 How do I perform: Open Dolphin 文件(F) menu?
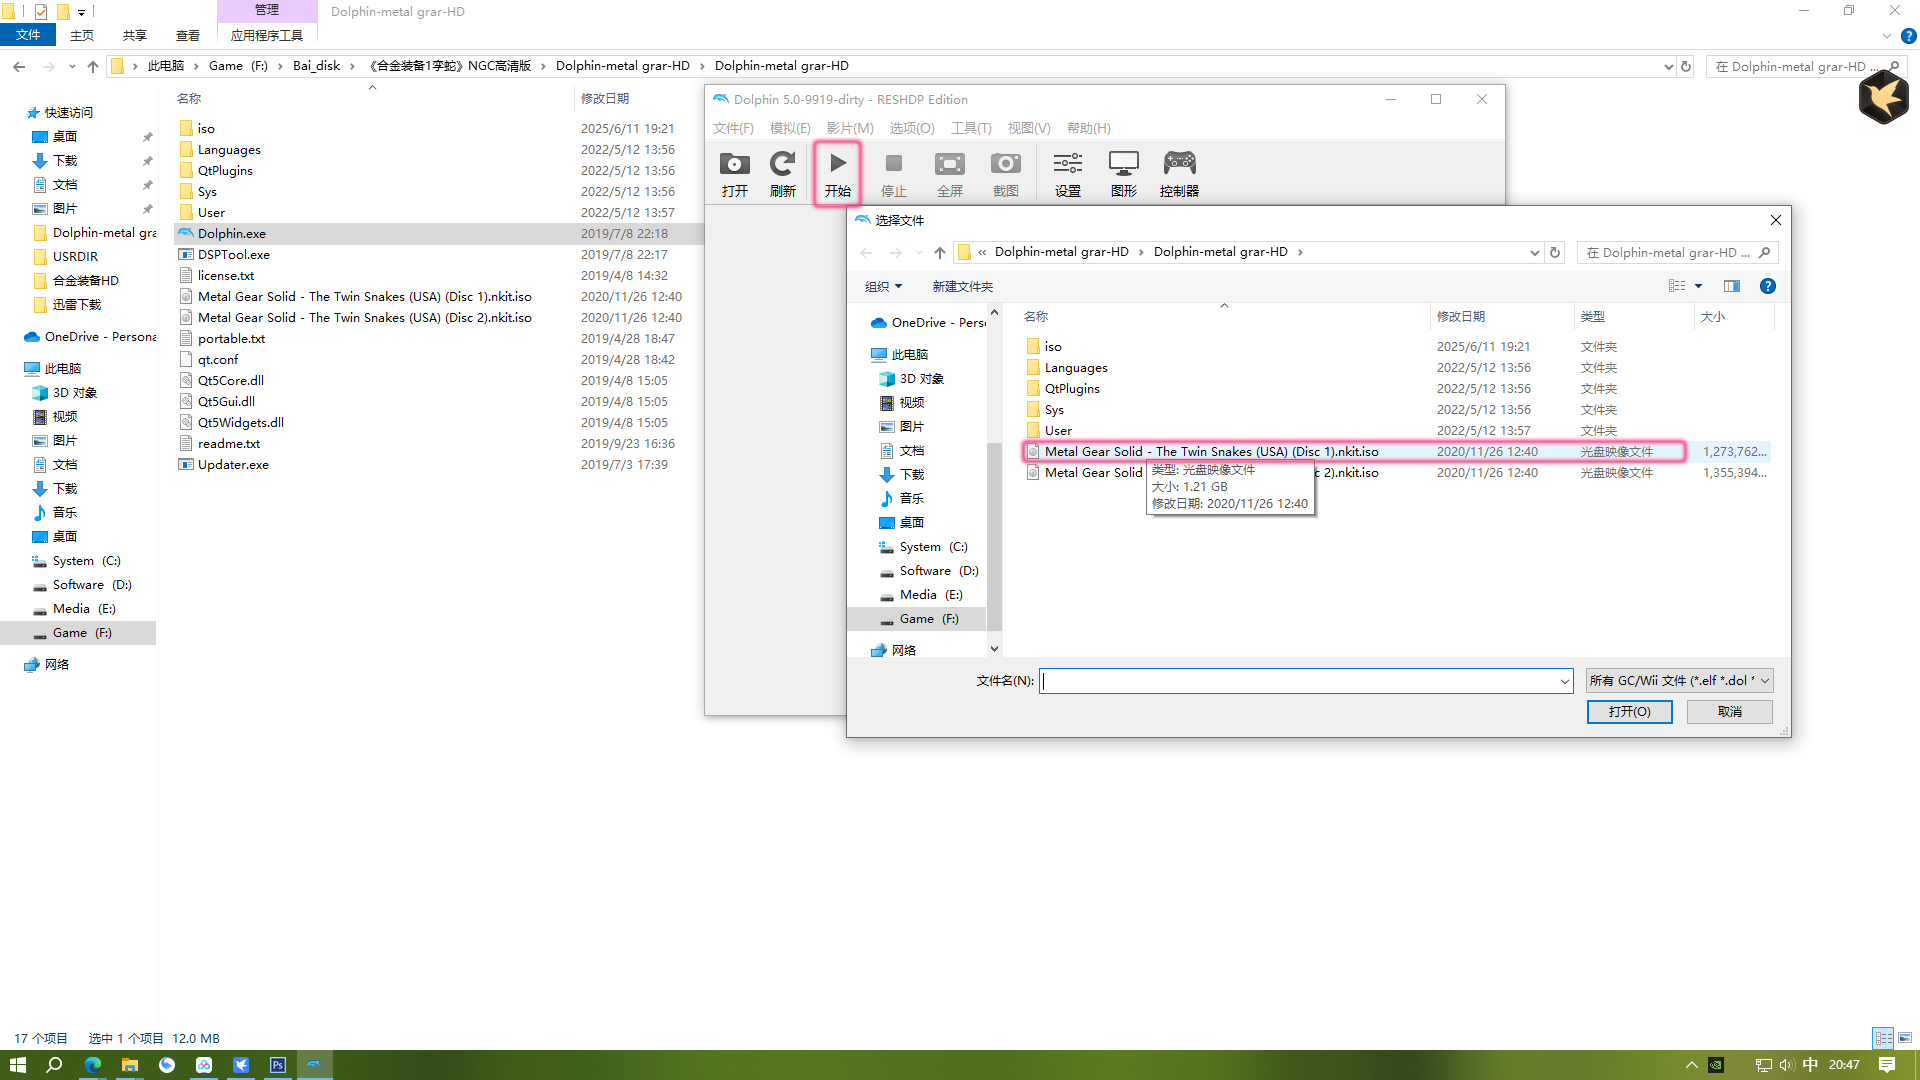coord(733,128)
